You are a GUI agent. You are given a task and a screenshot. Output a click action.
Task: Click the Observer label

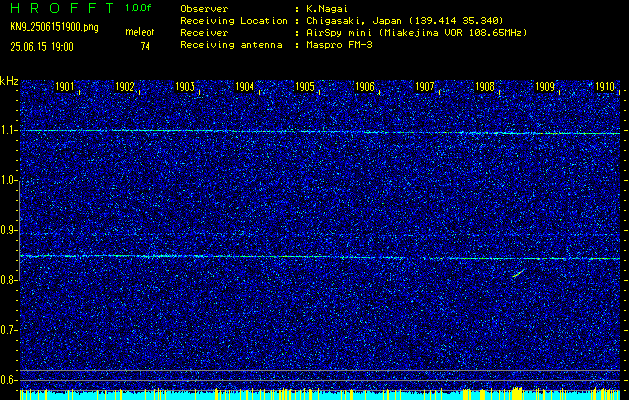pos(204,9)
